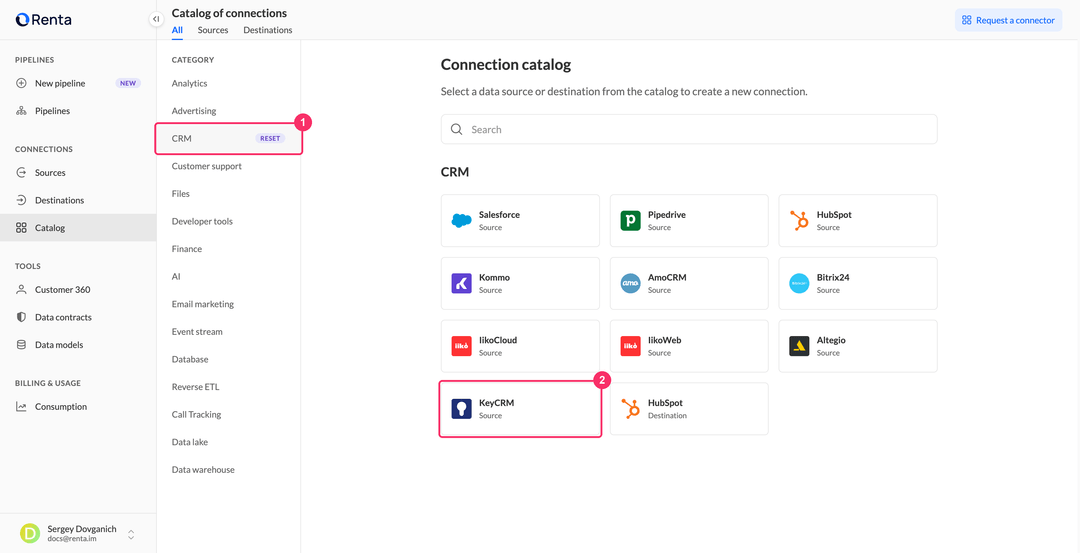Click the Bitrix24 logo icon
The width and height of the screenshot is (1080, 553).
coord(799,283)
